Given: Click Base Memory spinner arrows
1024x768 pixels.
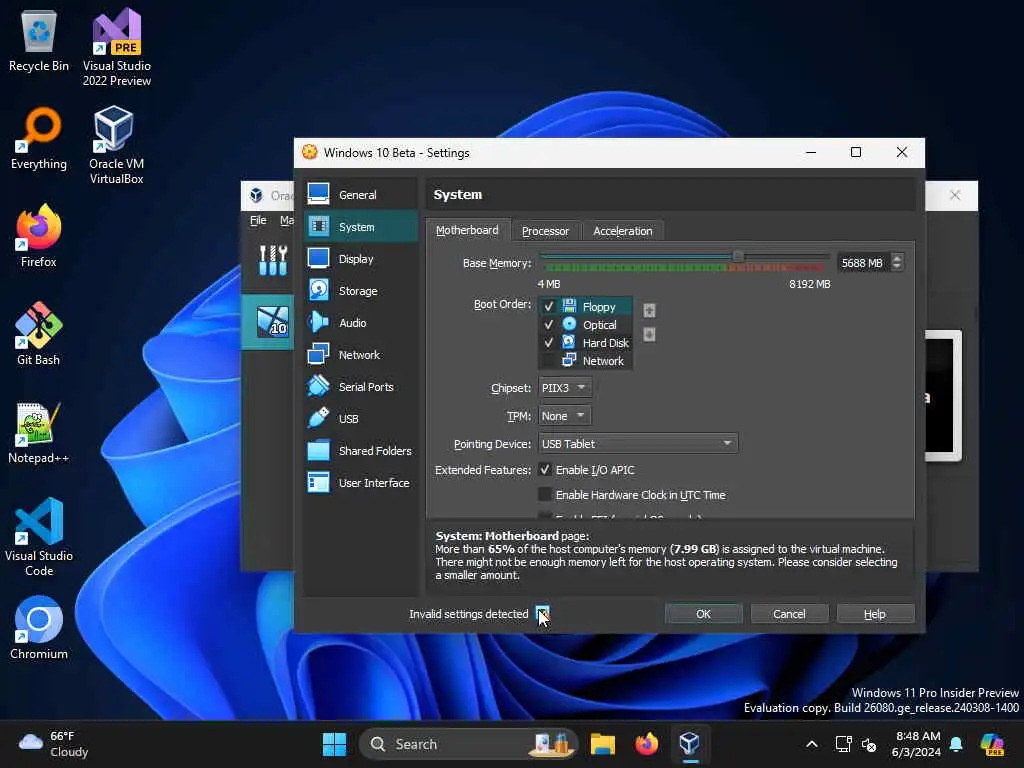Looking at the screenshot, I should coord(897,262).
